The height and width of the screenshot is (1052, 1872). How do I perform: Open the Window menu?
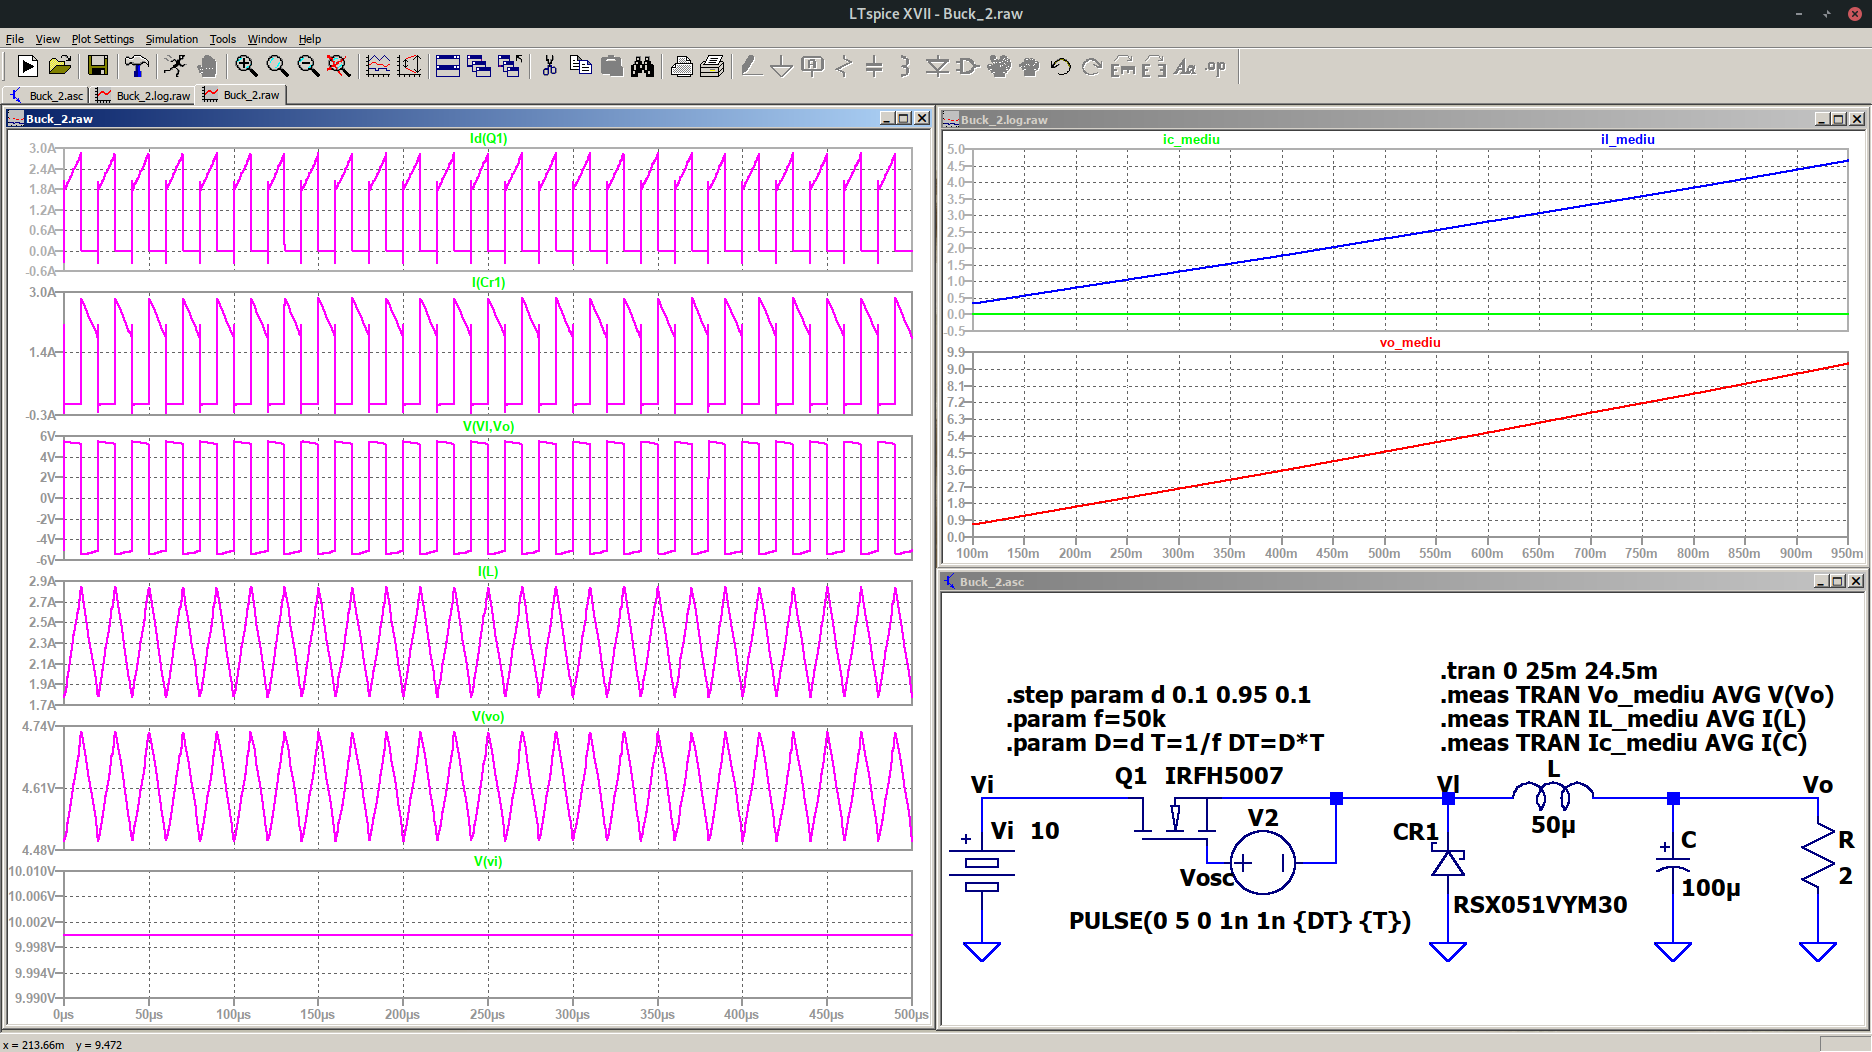pos(267,39)
